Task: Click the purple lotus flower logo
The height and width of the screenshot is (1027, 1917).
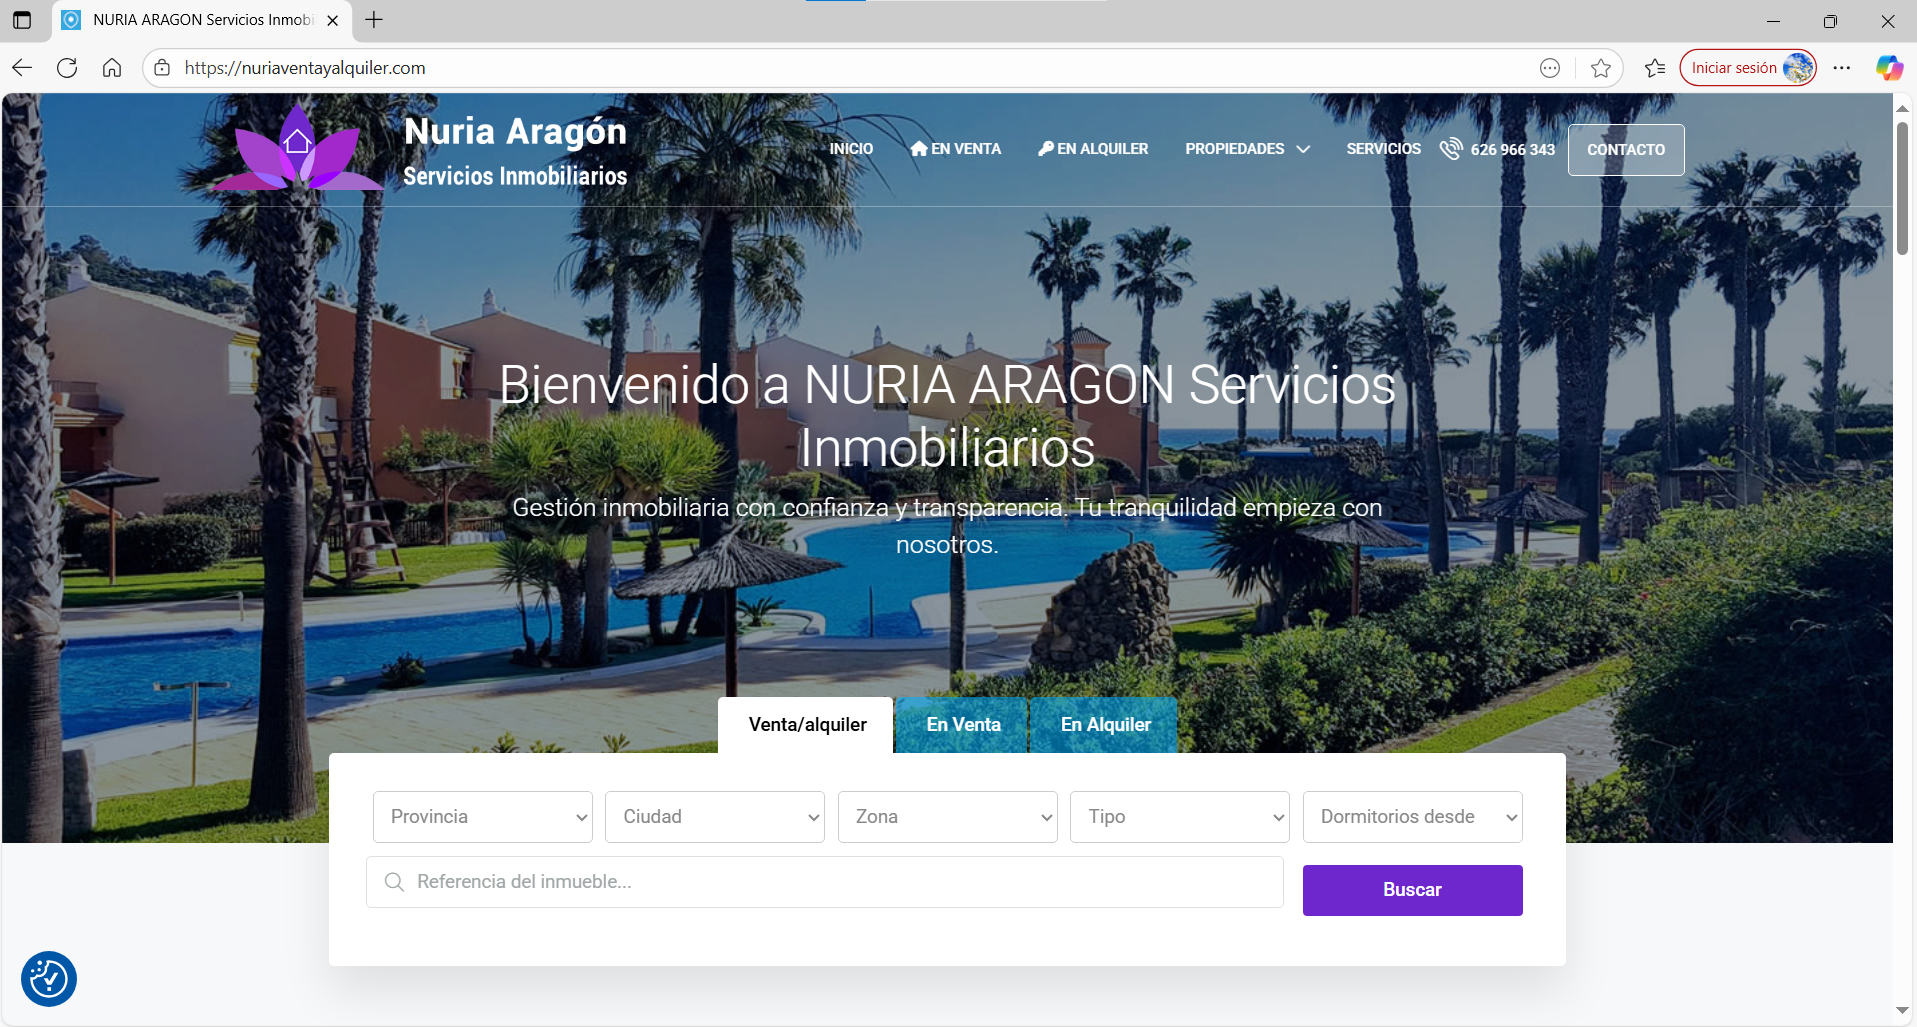Action: 295,147
